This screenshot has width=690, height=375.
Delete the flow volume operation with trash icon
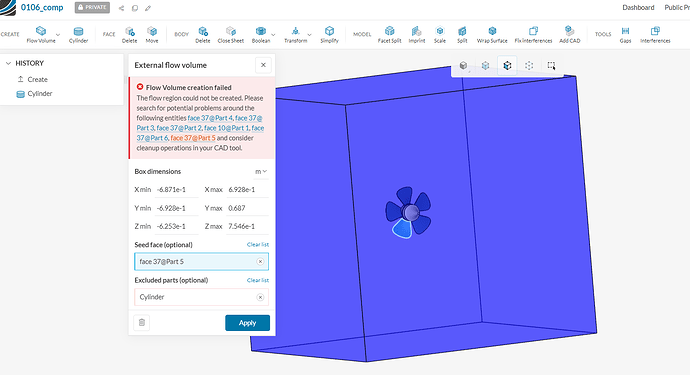tap(142, 323)
